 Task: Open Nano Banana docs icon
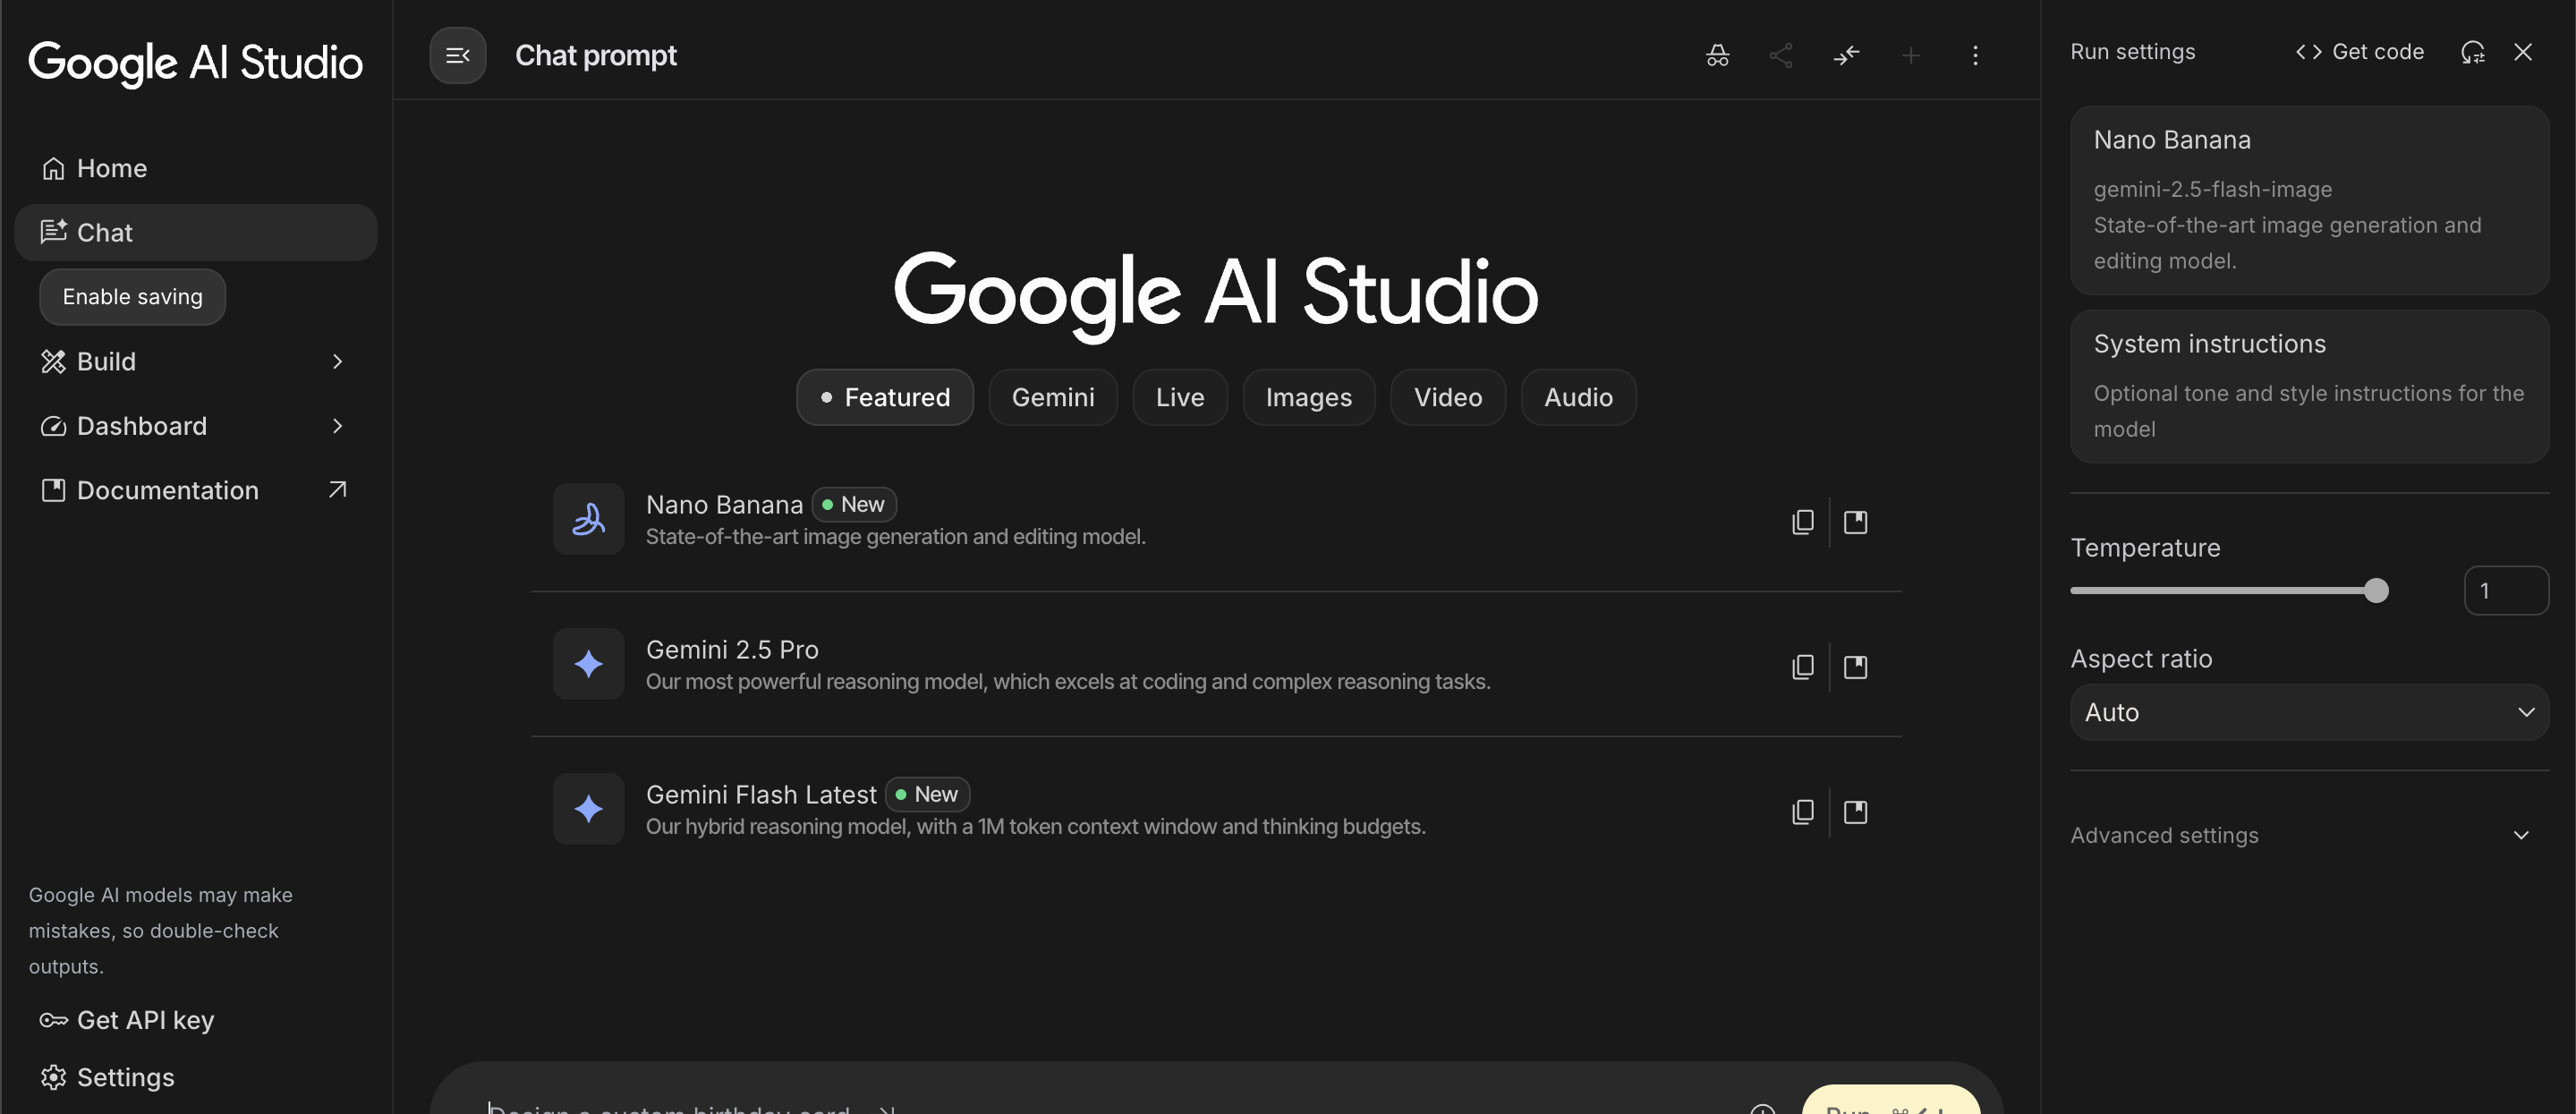1855,522
